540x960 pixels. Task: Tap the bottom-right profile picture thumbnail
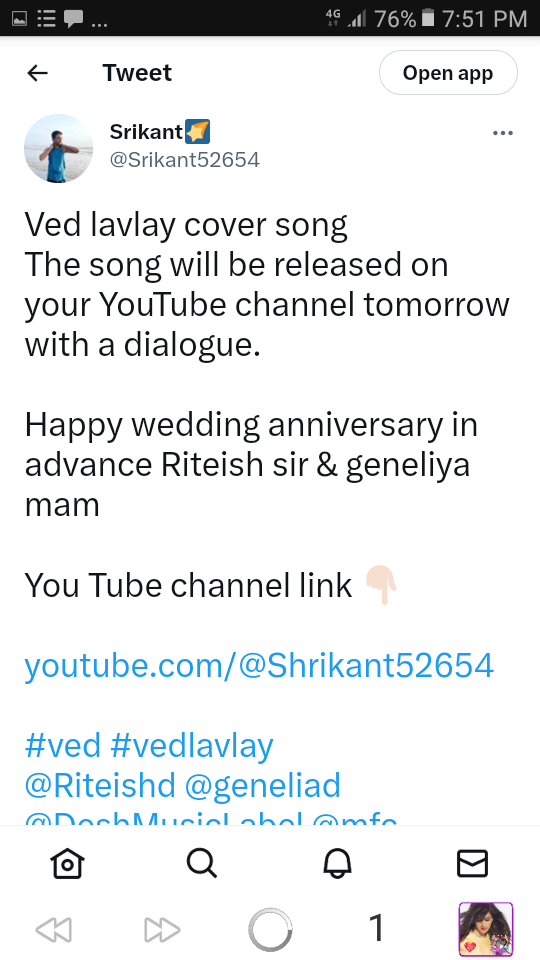pos(486,929)
